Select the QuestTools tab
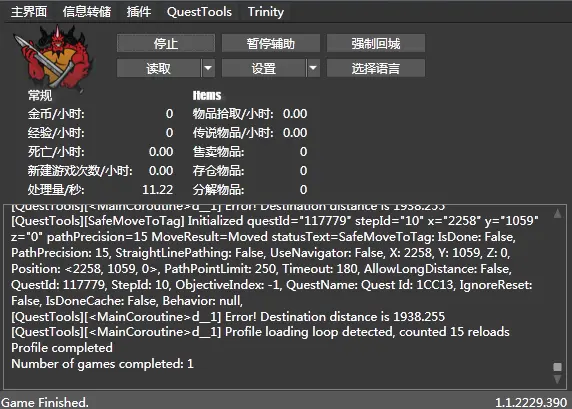This screenshot has height=409, width=572. pos(199,12)
